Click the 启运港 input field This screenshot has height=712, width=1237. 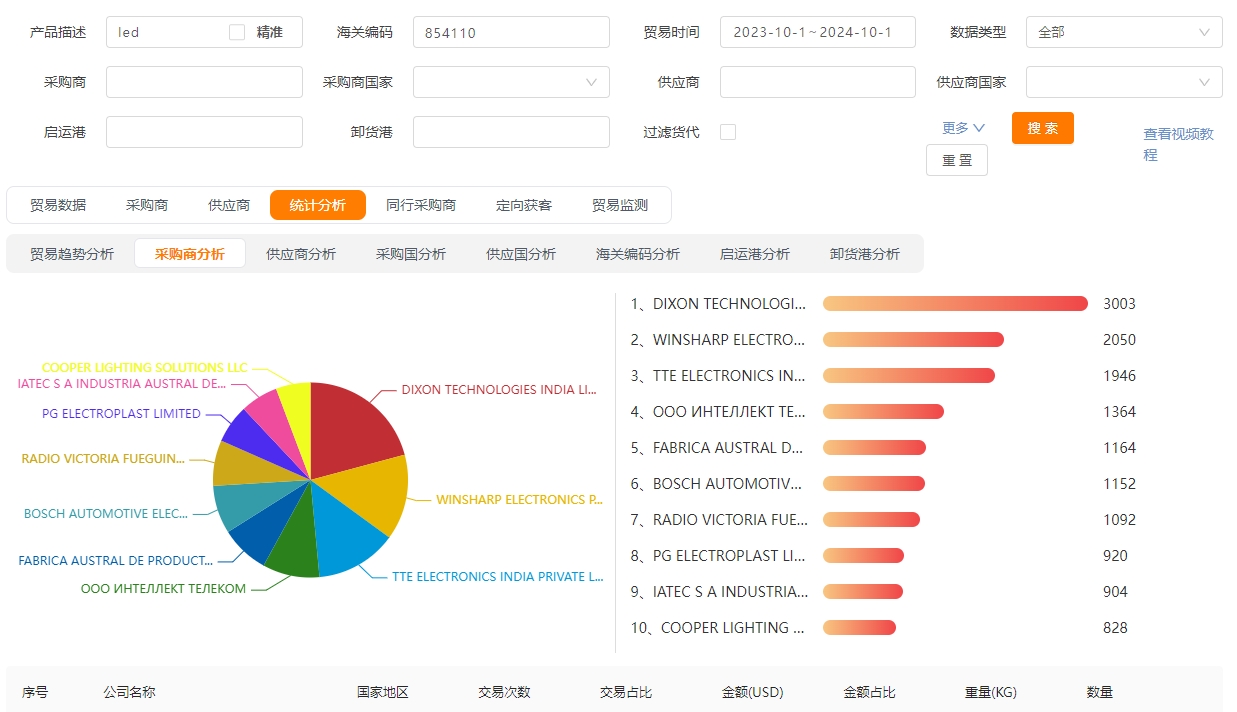[x=204, y=132]
